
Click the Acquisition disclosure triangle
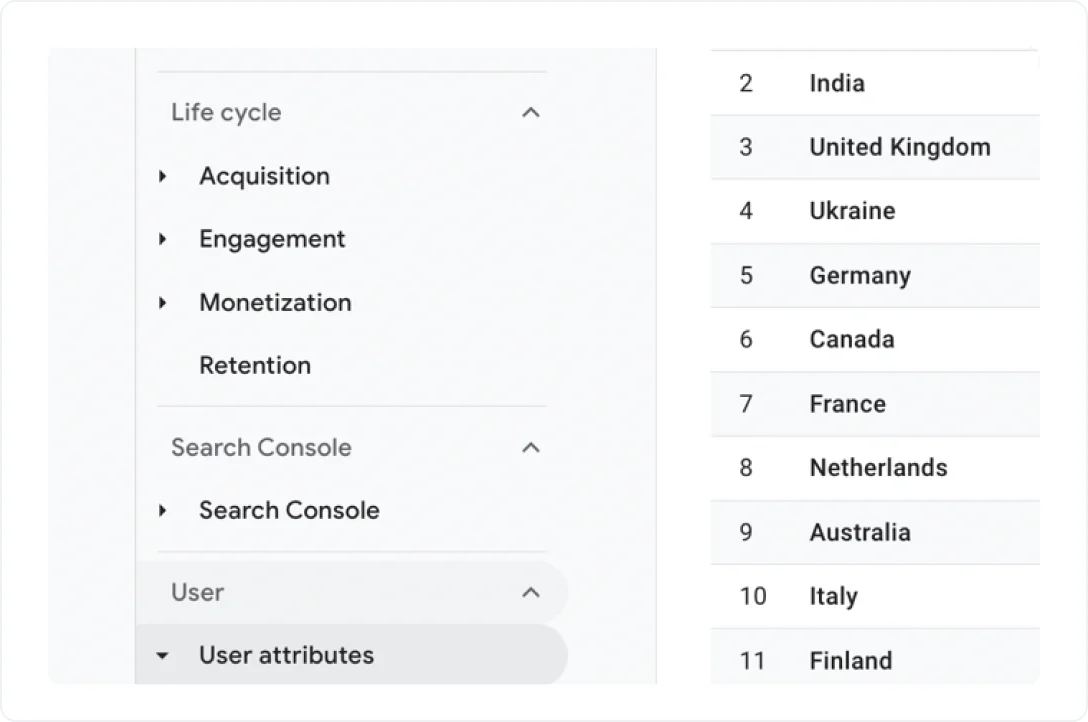pyautogui.click(x=163, y=176)
